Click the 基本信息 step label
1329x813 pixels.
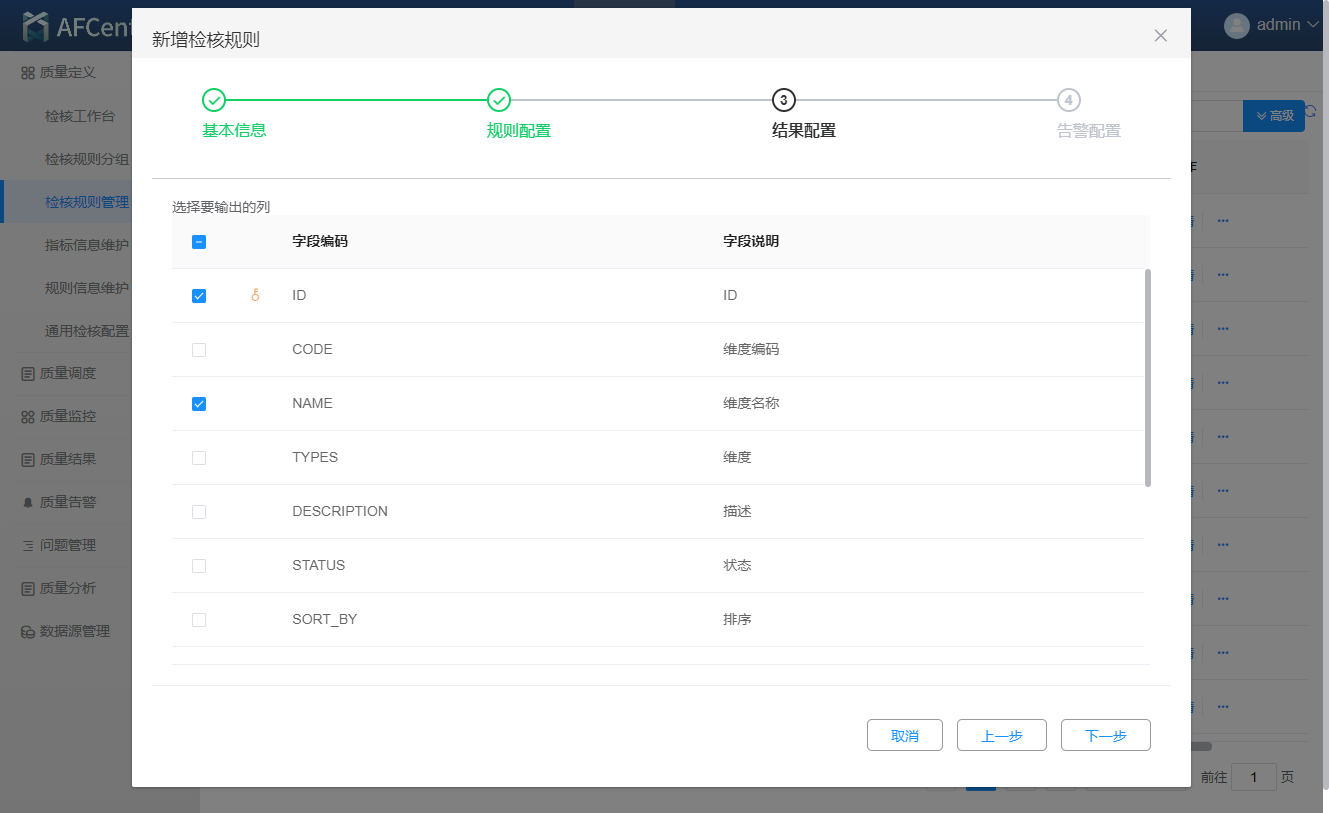[x=234, y=130]
